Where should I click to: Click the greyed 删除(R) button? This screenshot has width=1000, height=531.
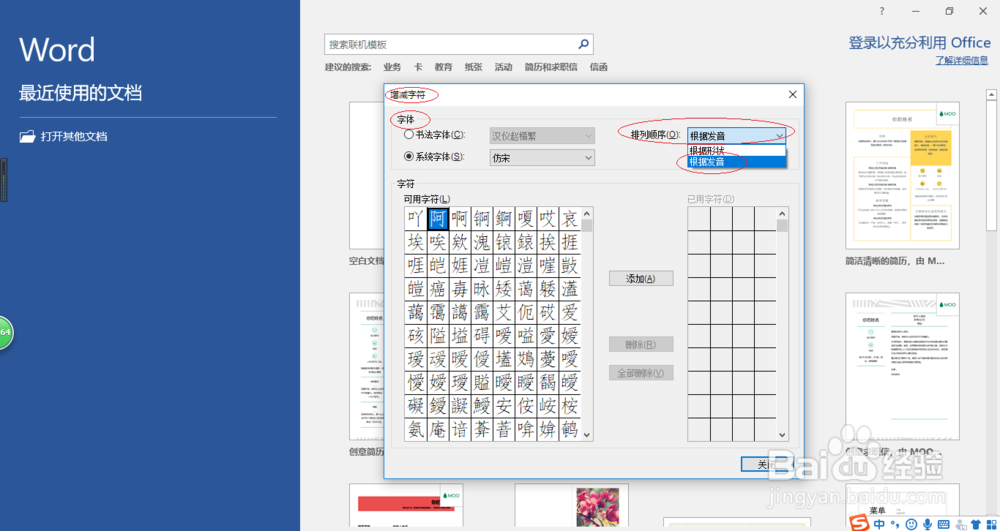[x=641, y=345]
